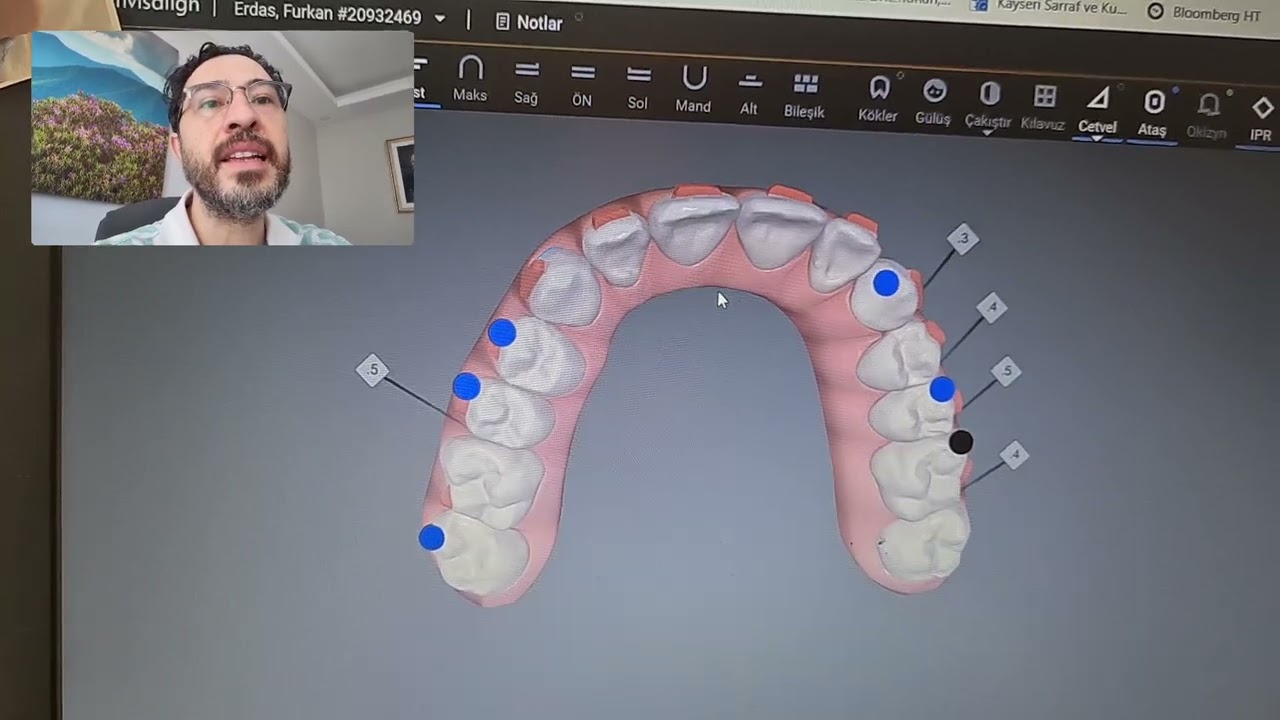This screenshot has width=1280, height=720.
Task: Open the Bileşik combined view
Action: click(x=805, y=96)
